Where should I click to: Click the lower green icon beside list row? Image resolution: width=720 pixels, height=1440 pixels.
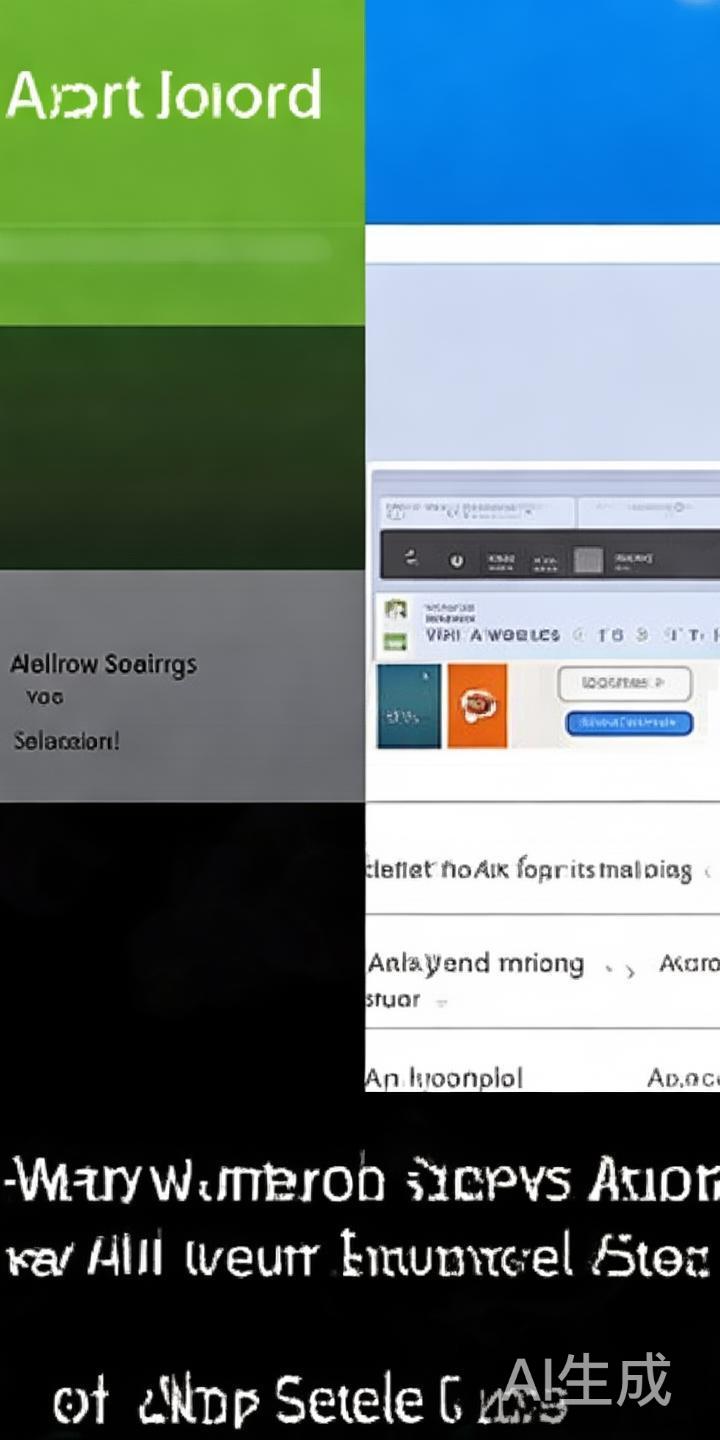[x=396, y=640]
